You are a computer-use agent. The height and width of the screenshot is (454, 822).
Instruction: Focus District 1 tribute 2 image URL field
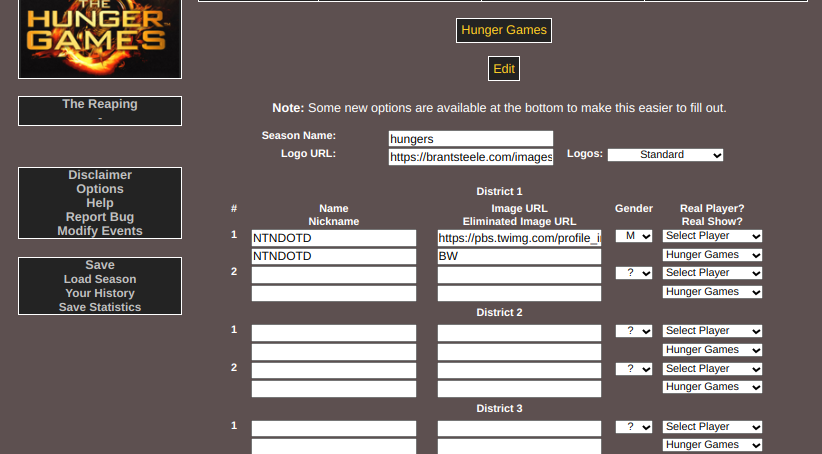(520, 275)
